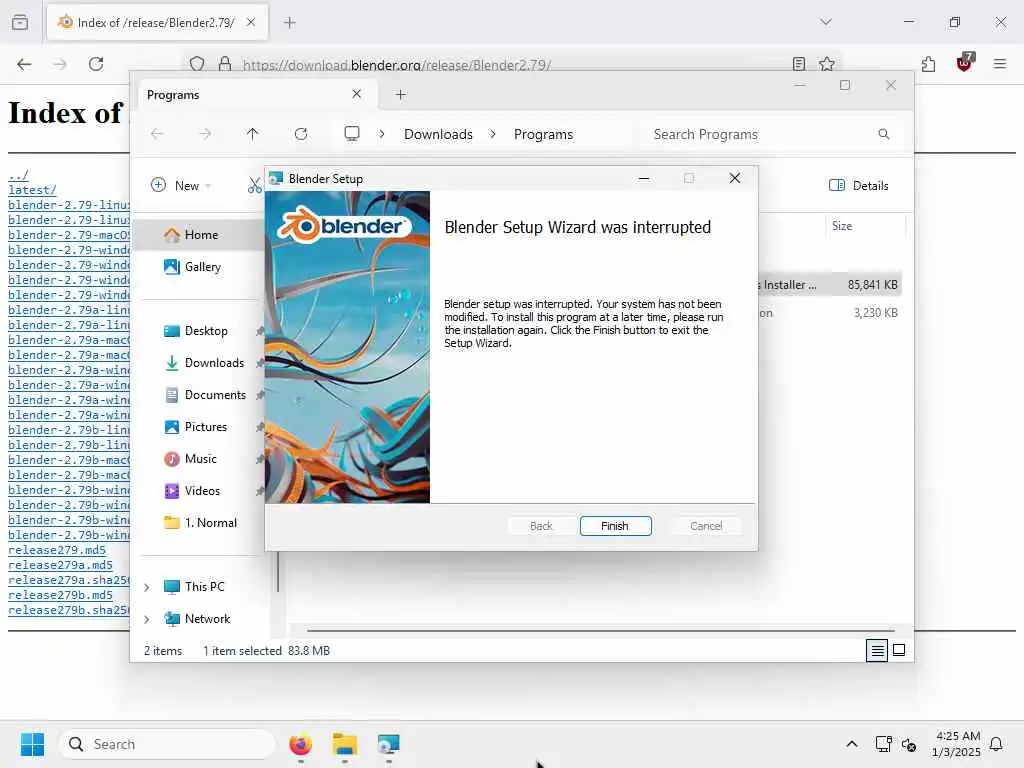Open Firefox from the taskbar
This screenshot has width=1024, height=768.
click(x=301, y=744)
